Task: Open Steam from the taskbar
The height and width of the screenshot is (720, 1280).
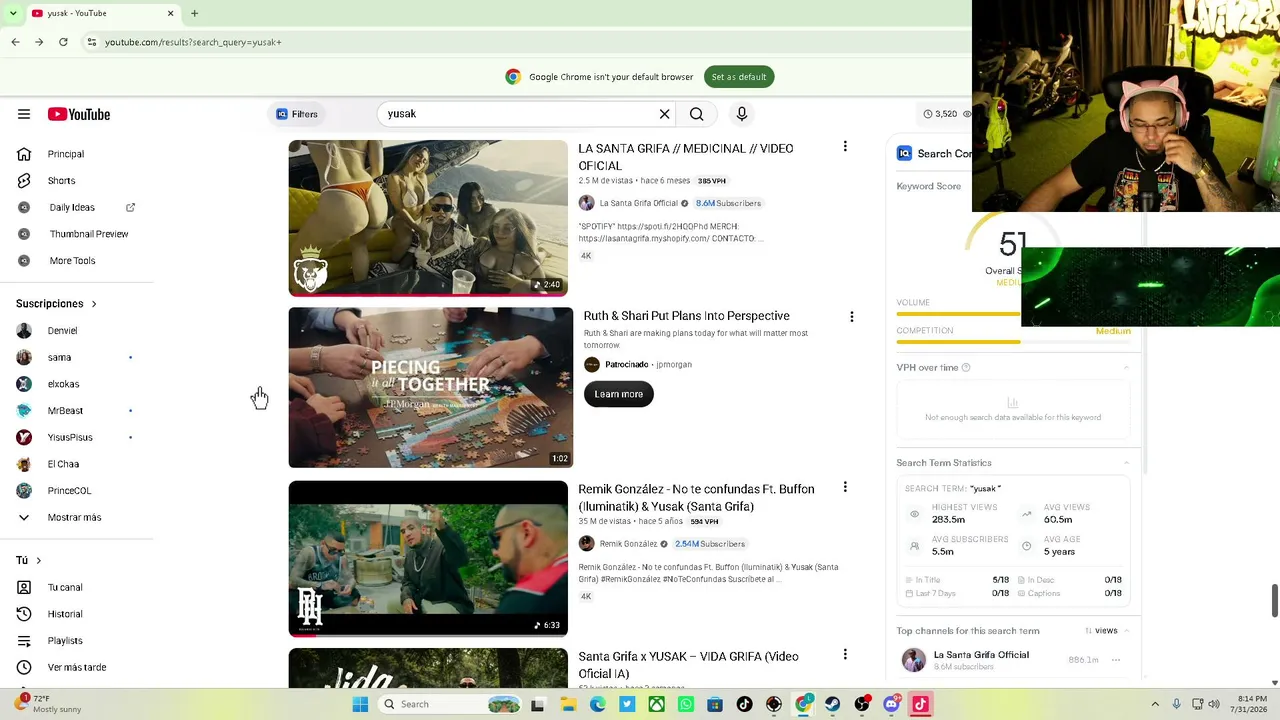Action: pos(832,704)
